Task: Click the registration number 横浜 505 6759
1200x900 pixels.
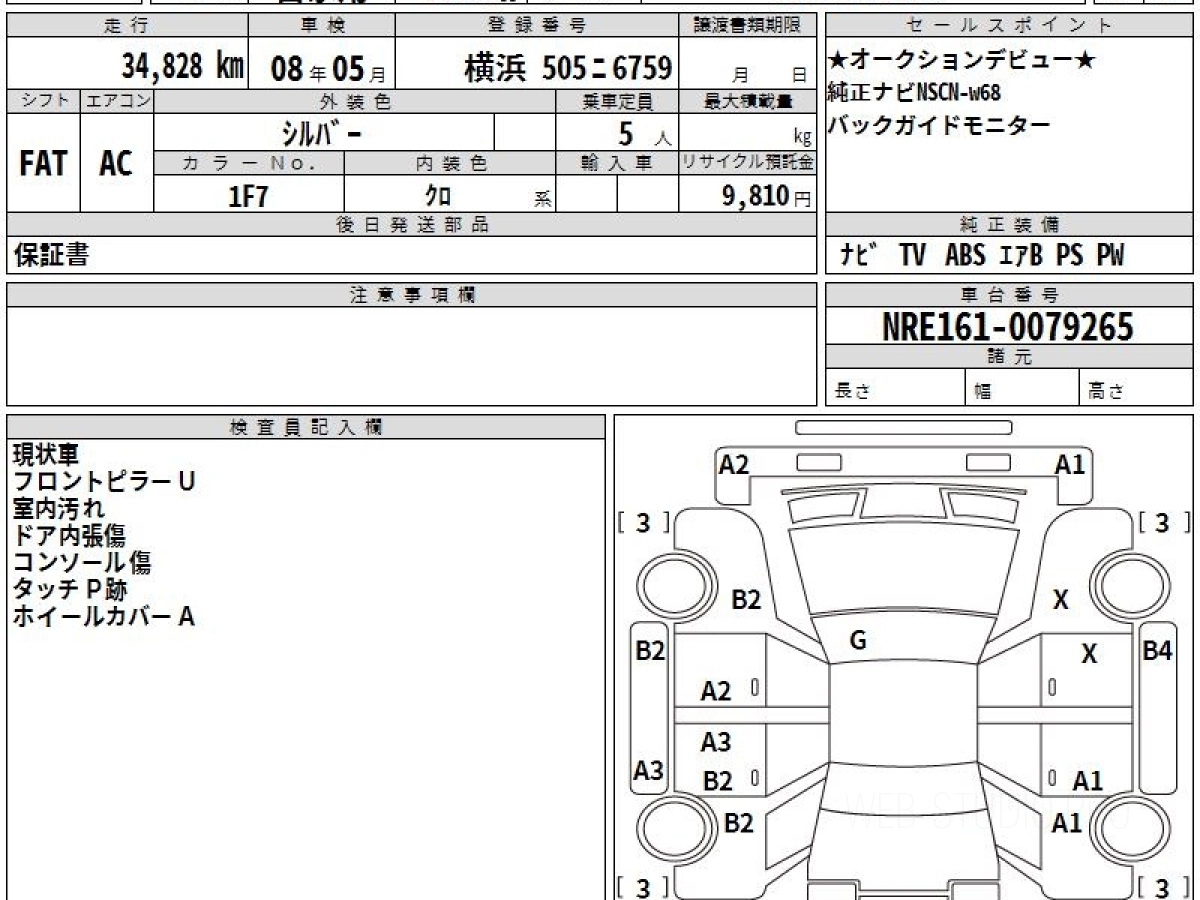Action: (567, 68)
